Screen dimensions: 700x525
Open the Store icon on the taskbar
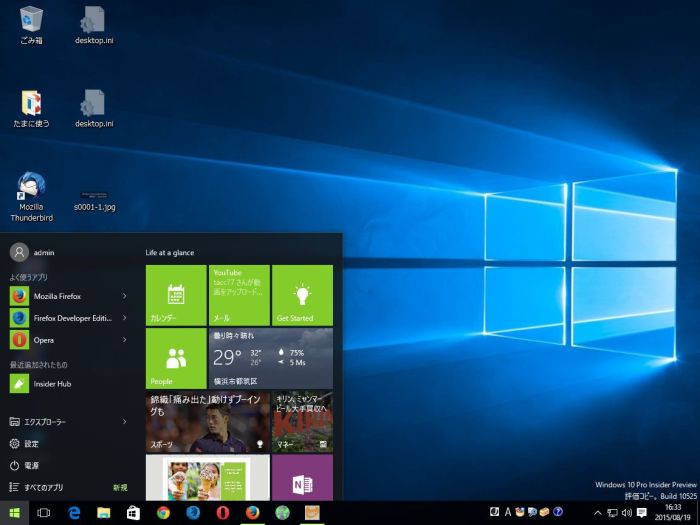coord(133,513)
